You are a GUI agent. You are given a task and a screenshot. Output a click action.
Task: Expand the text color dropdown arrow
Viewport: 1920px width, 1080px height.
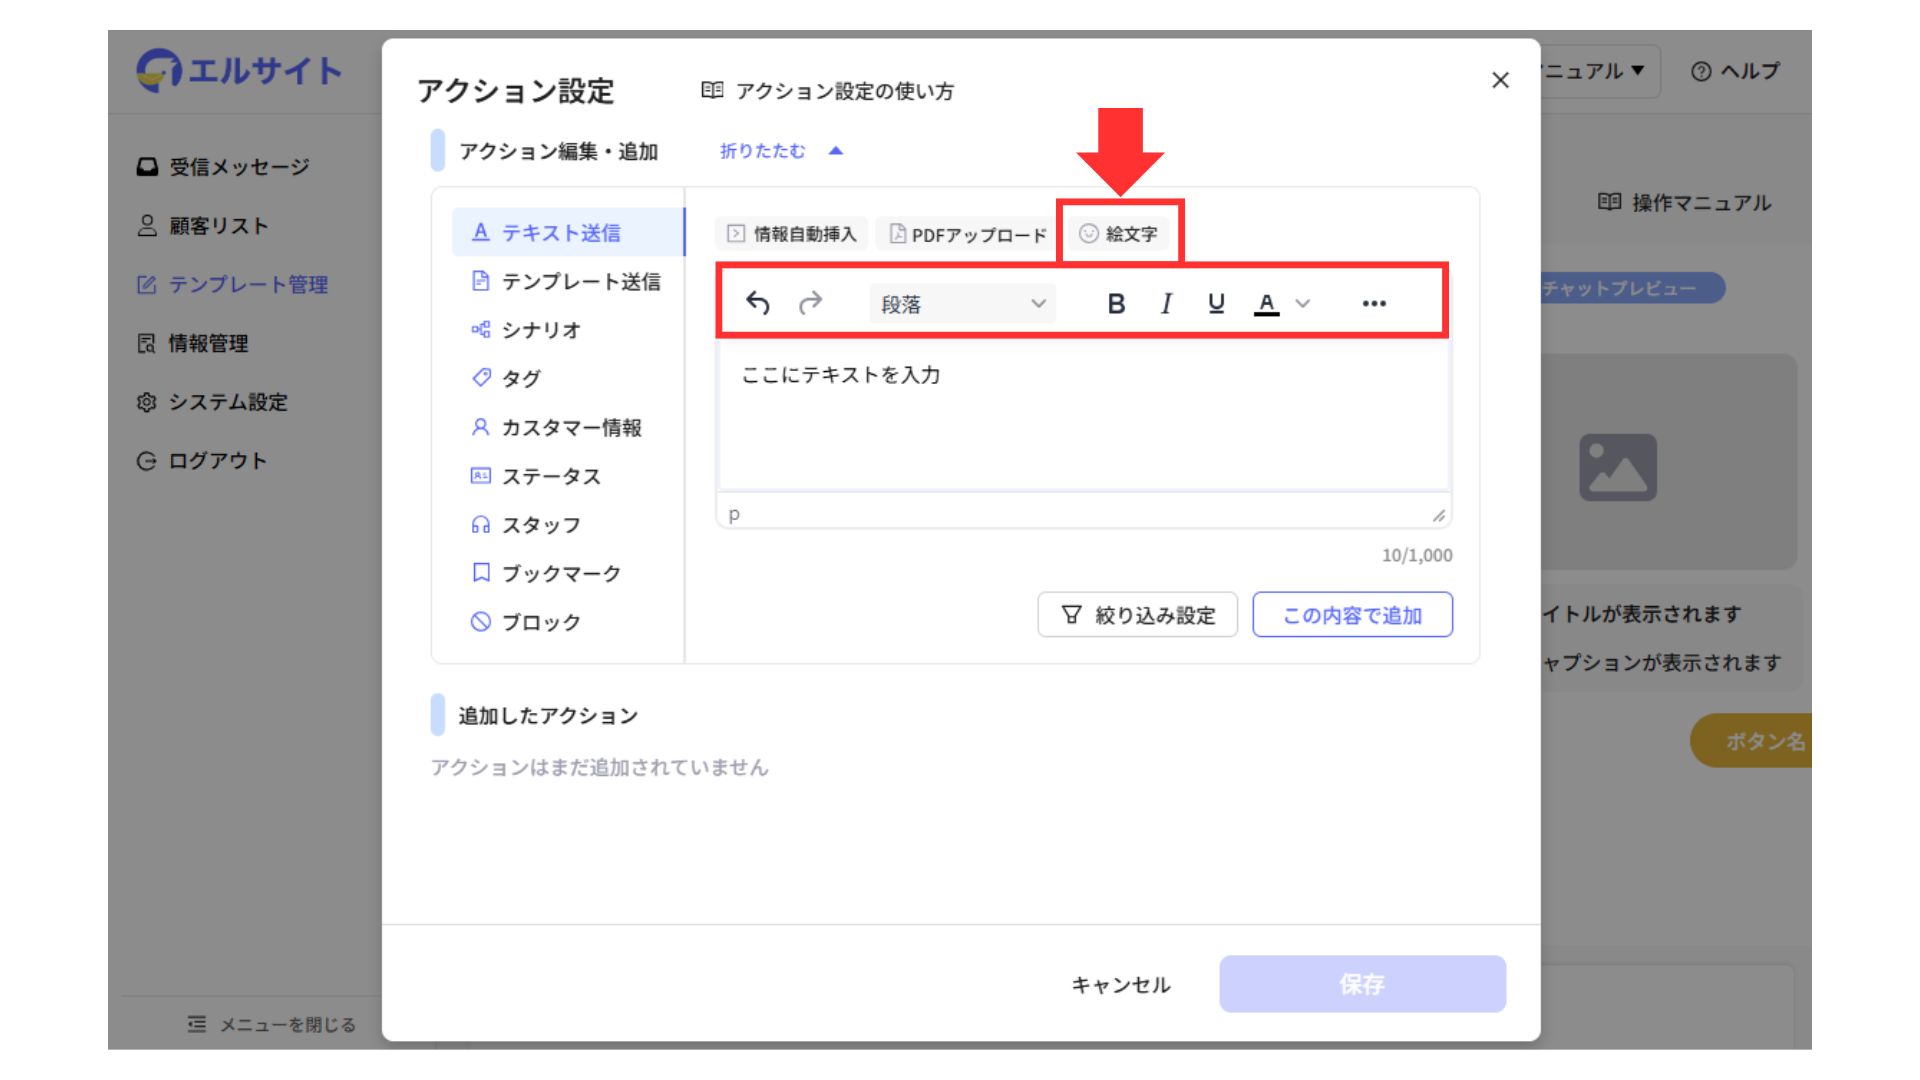pos(1303,303)
